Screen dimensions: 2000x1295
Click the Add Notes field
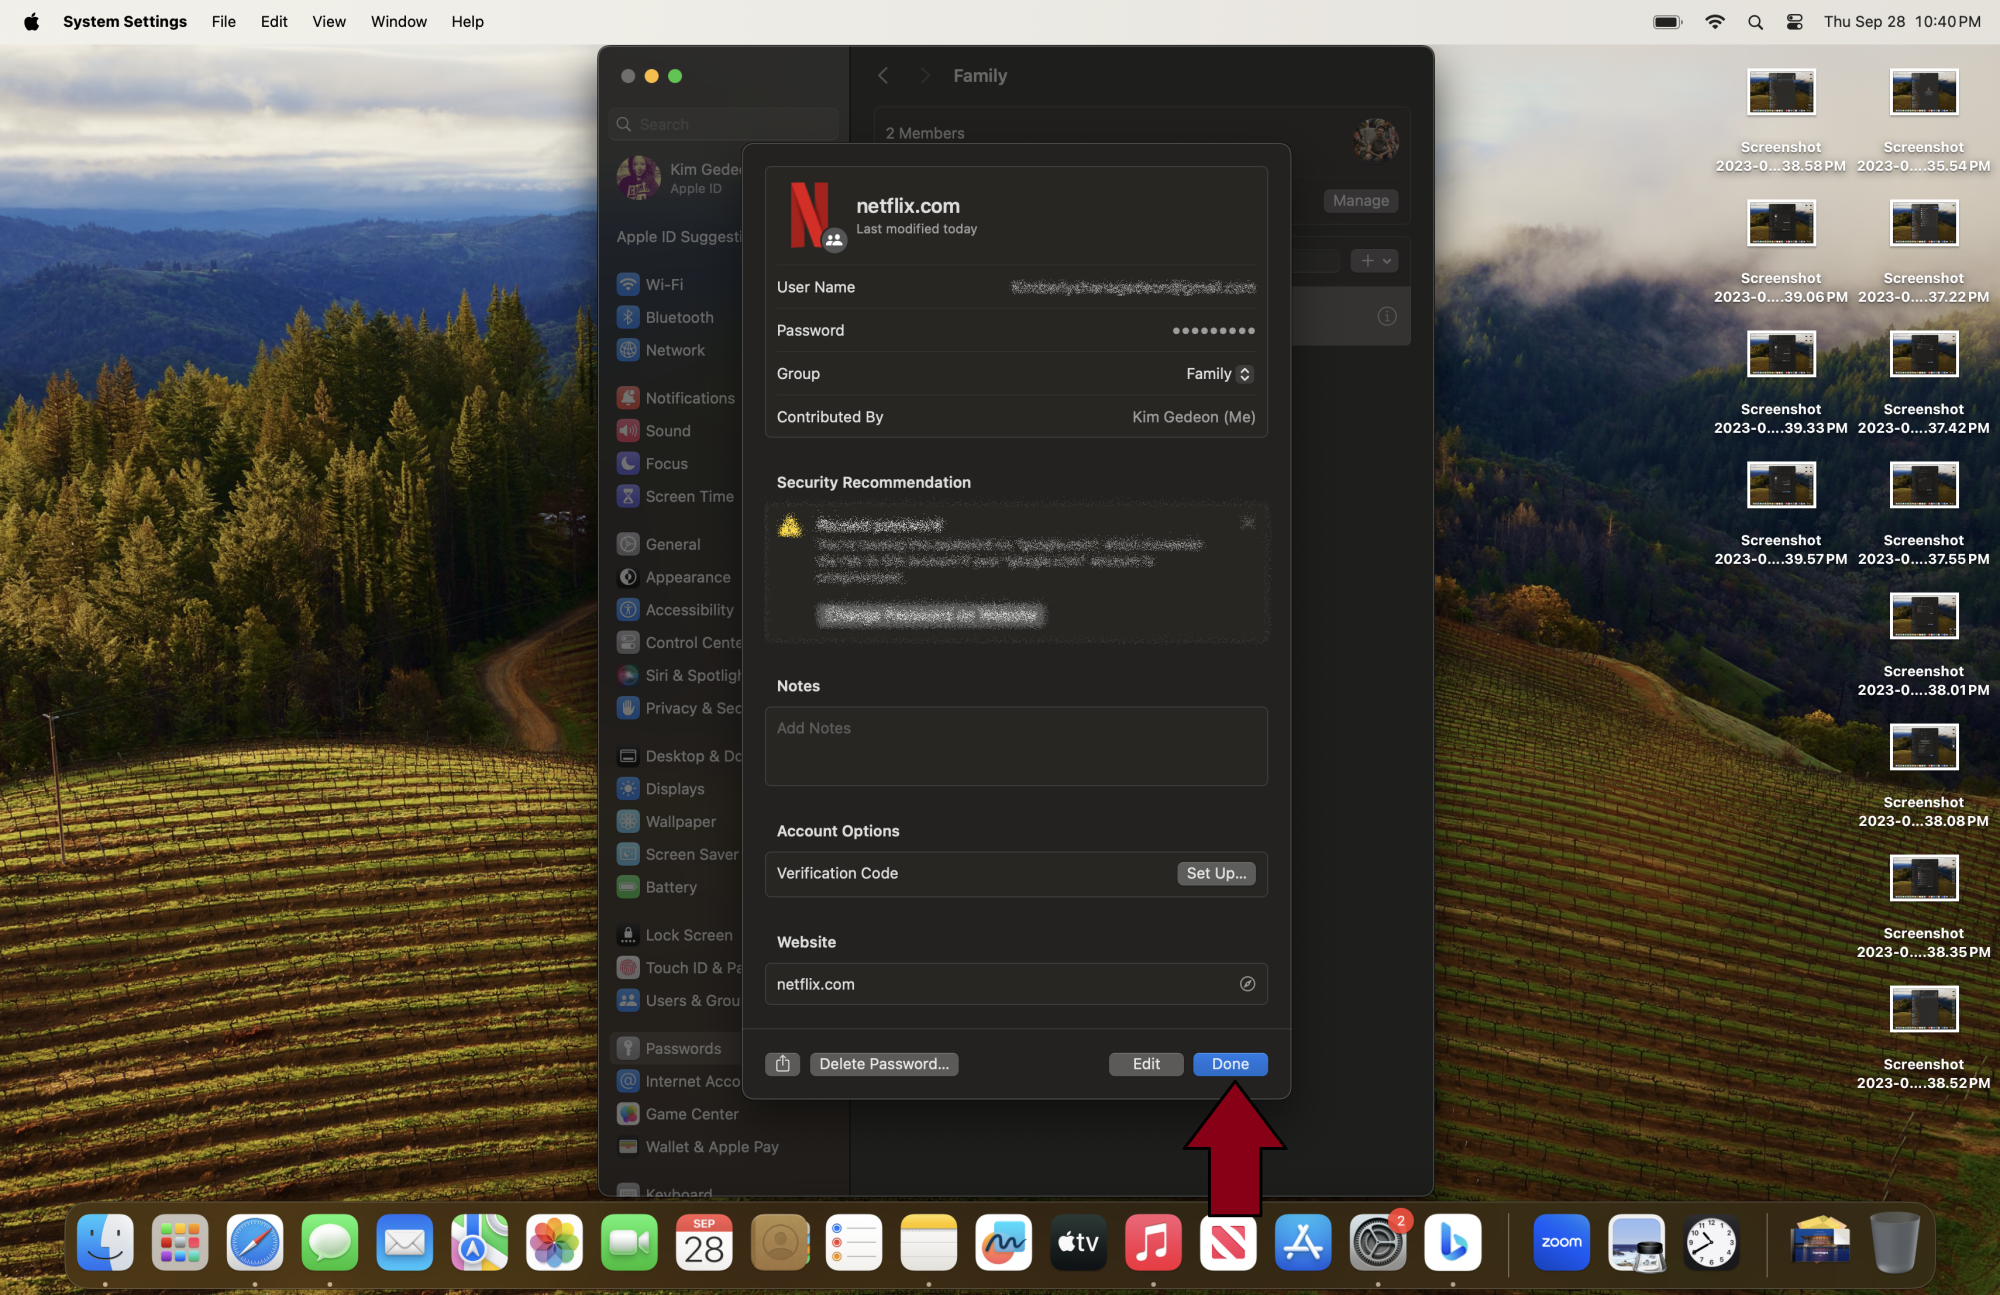point(1016,746)
